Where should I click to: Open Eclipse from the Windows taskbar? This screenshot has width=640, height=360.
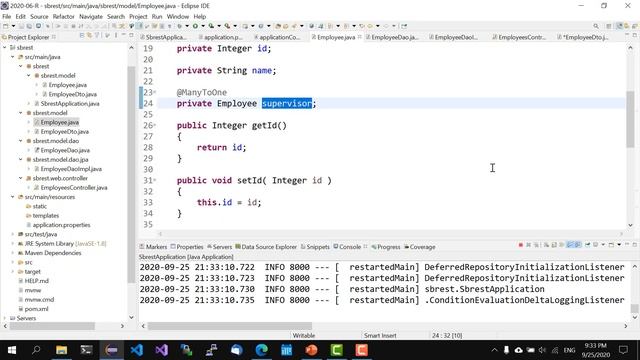tap(111, 350)
